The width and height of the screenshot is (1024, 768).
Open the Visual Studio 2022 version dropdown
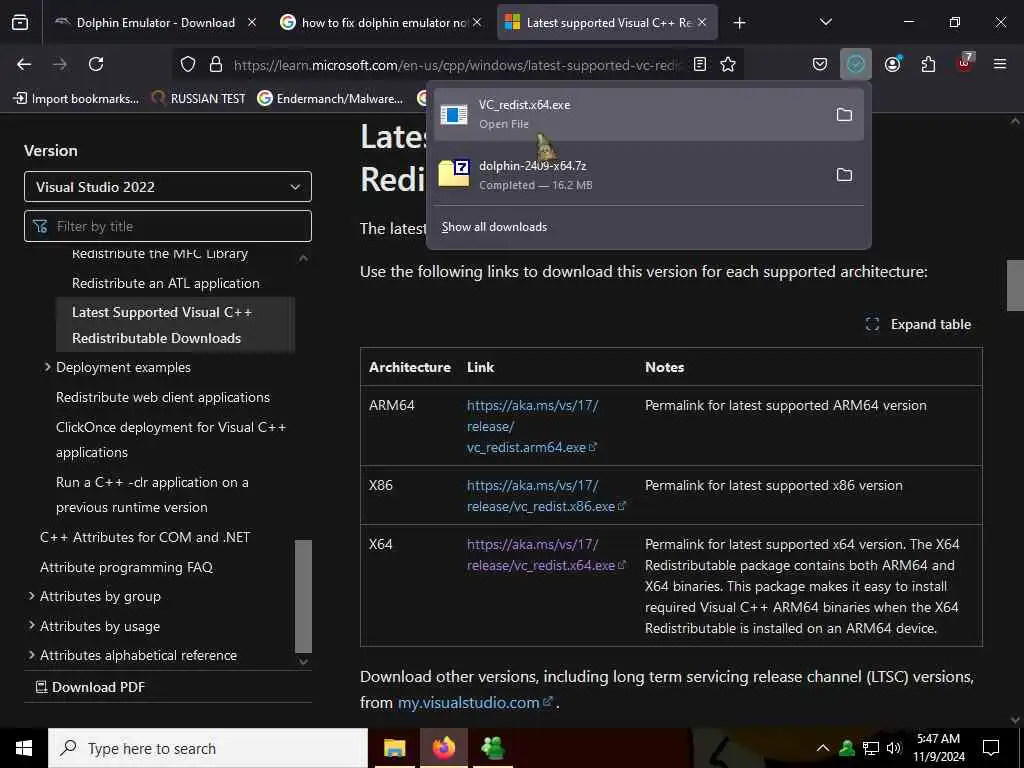coord(168,187)
